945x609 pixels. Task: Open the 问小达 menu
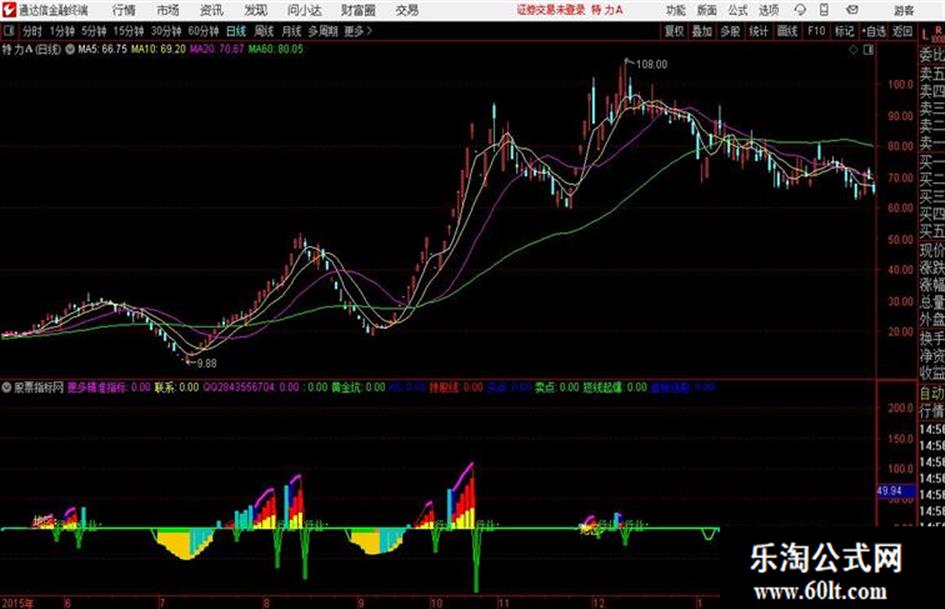point(304,10)
